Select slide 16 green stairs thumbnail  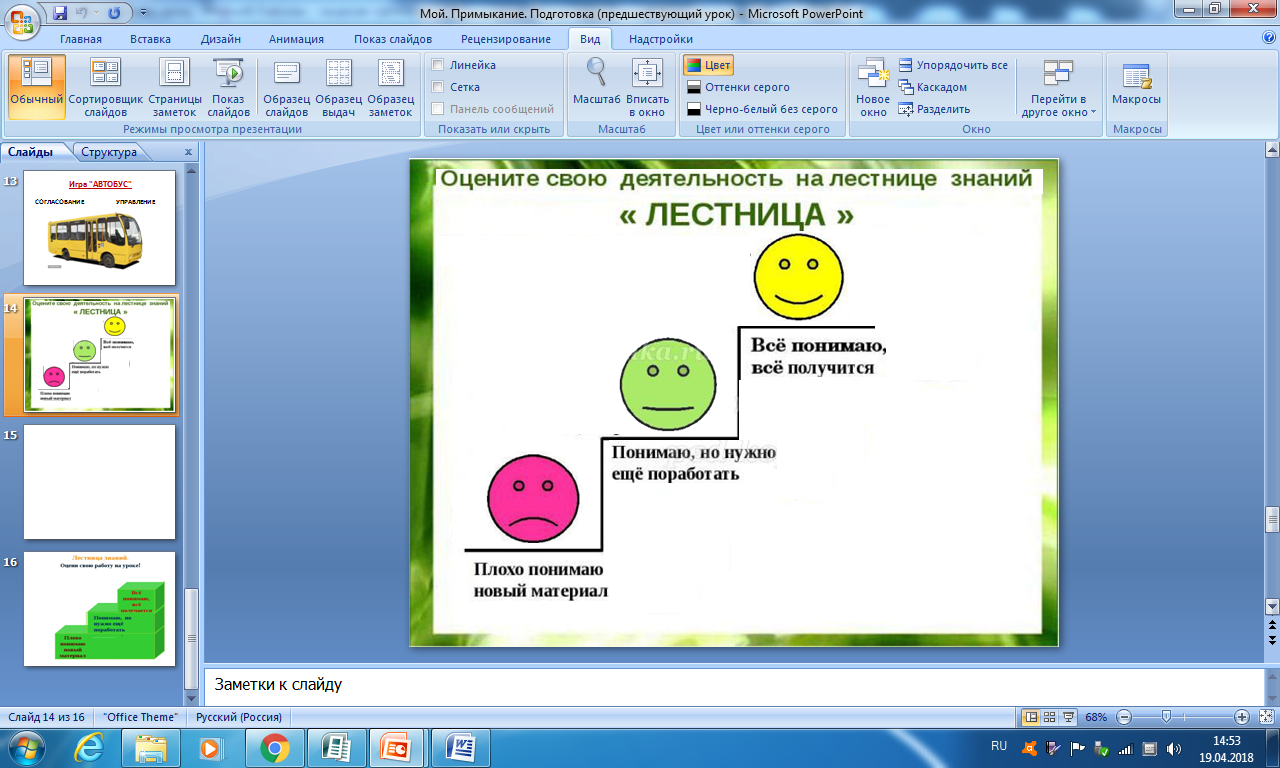click(x=100, y=609)
